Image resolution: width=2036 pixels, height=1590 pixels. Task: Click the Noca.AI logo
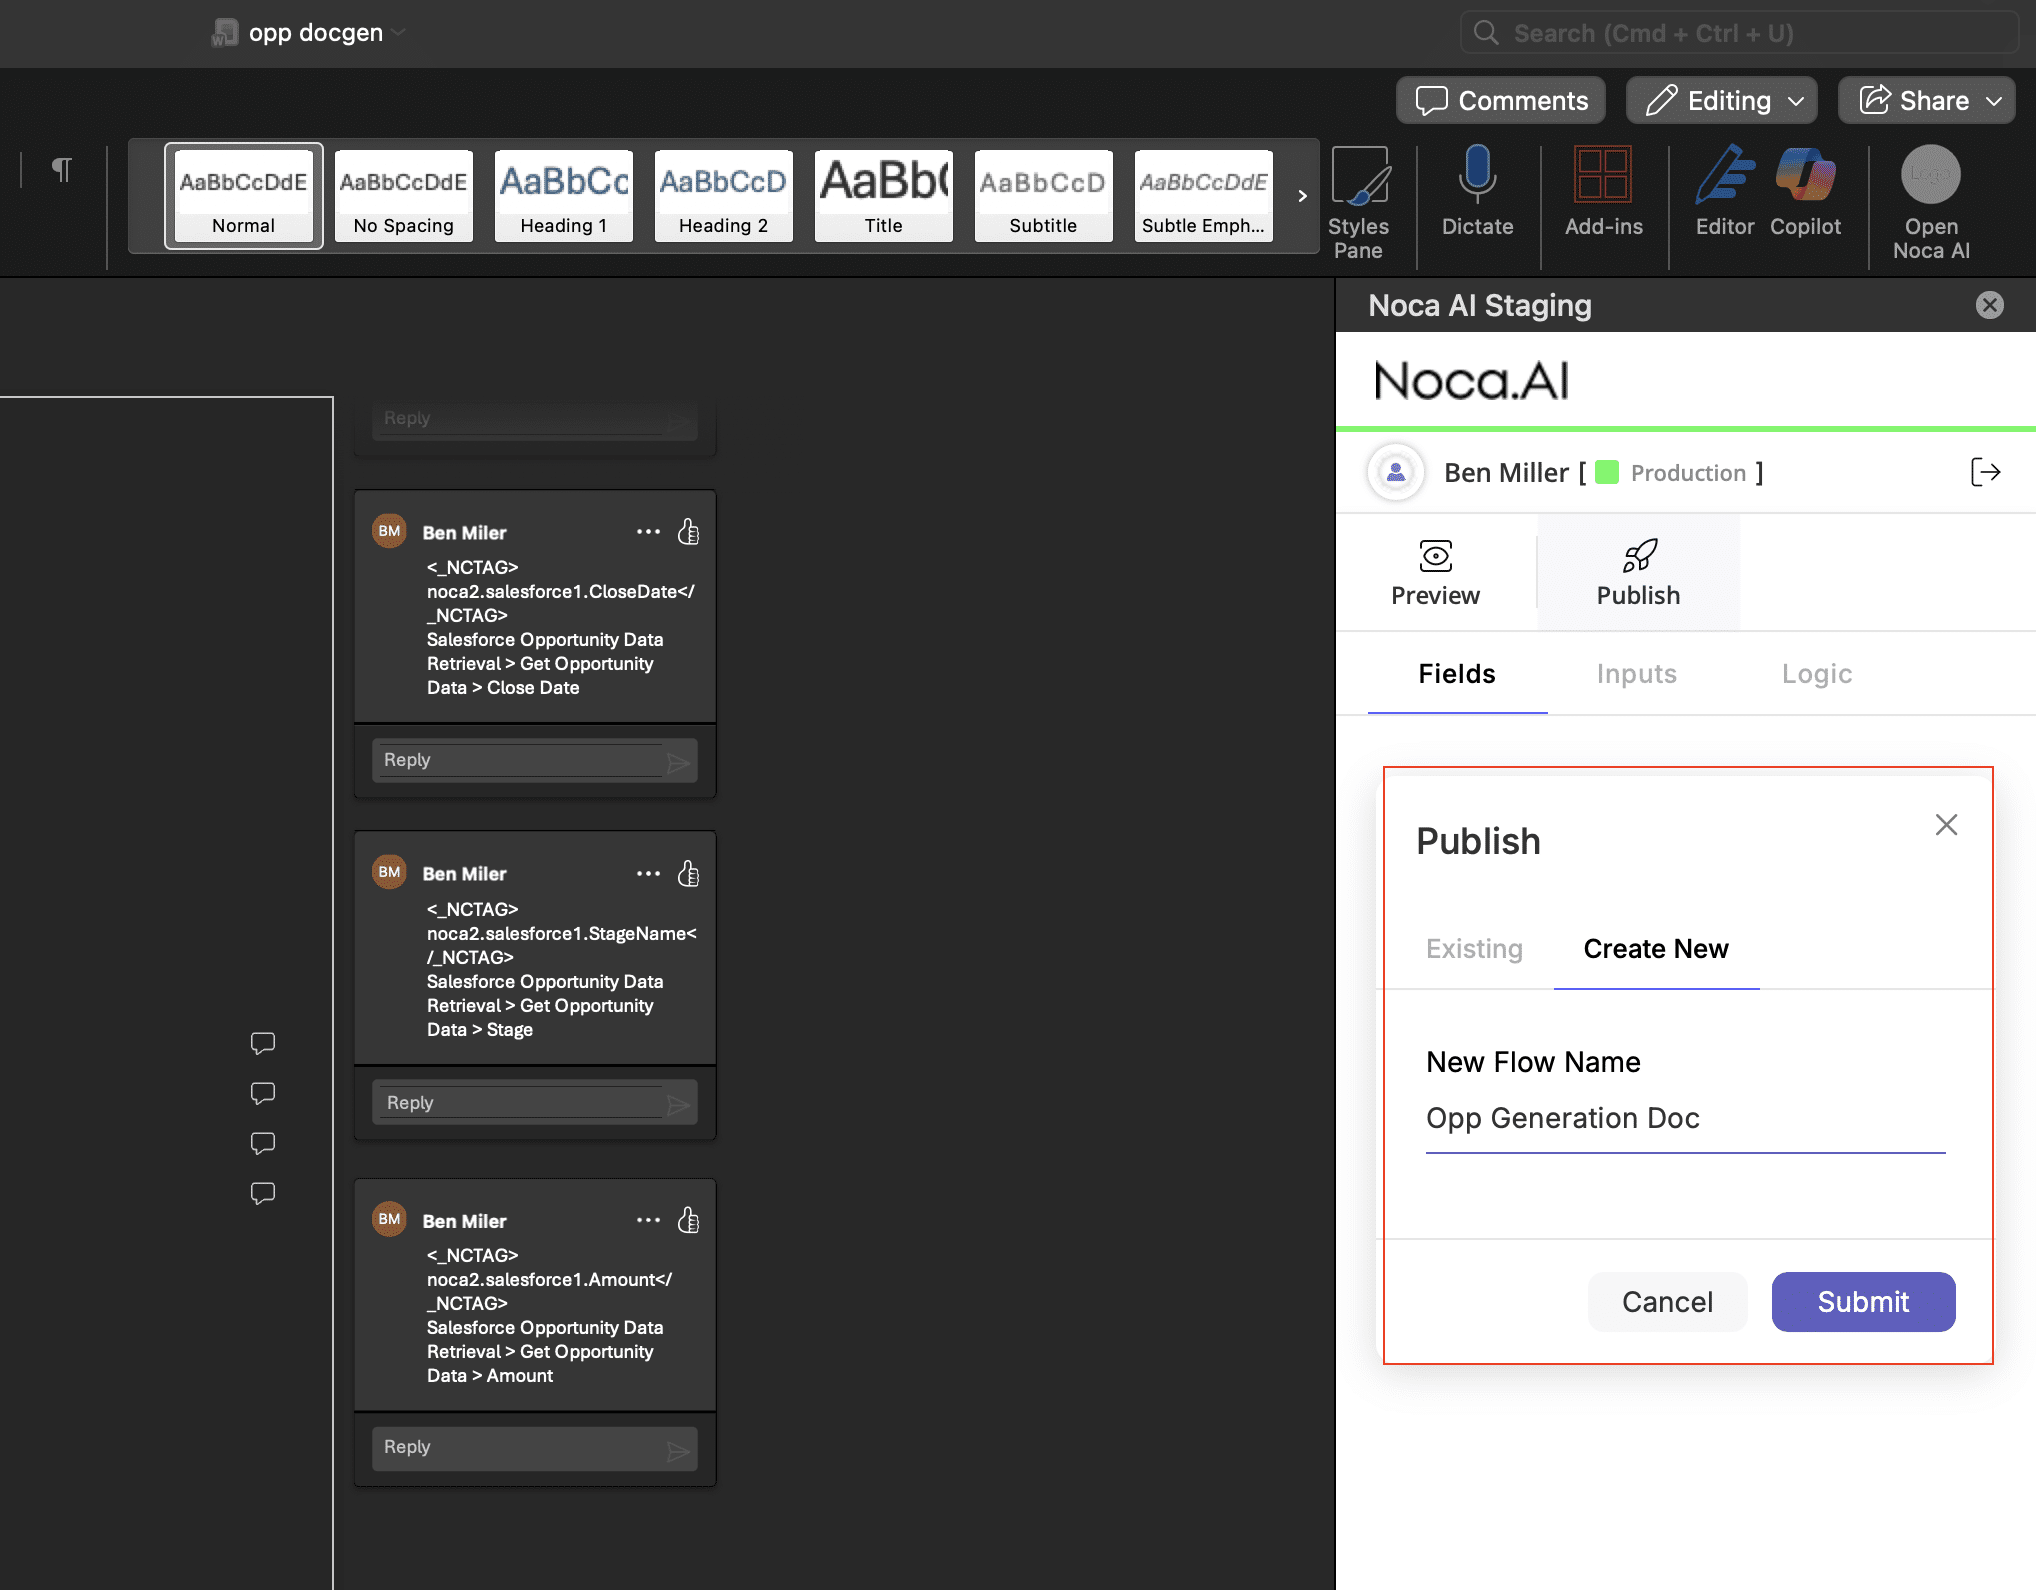point(1471,381)
